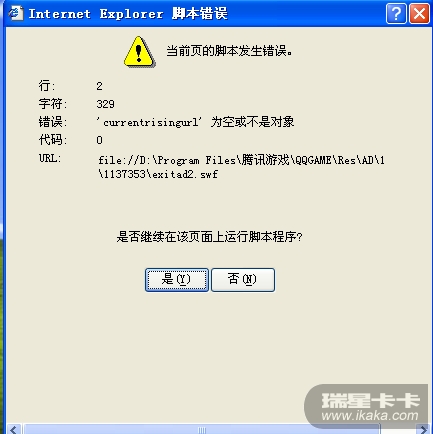Click the yellow warning triangle icon
The image size is (433, 434).
(139, 52)
